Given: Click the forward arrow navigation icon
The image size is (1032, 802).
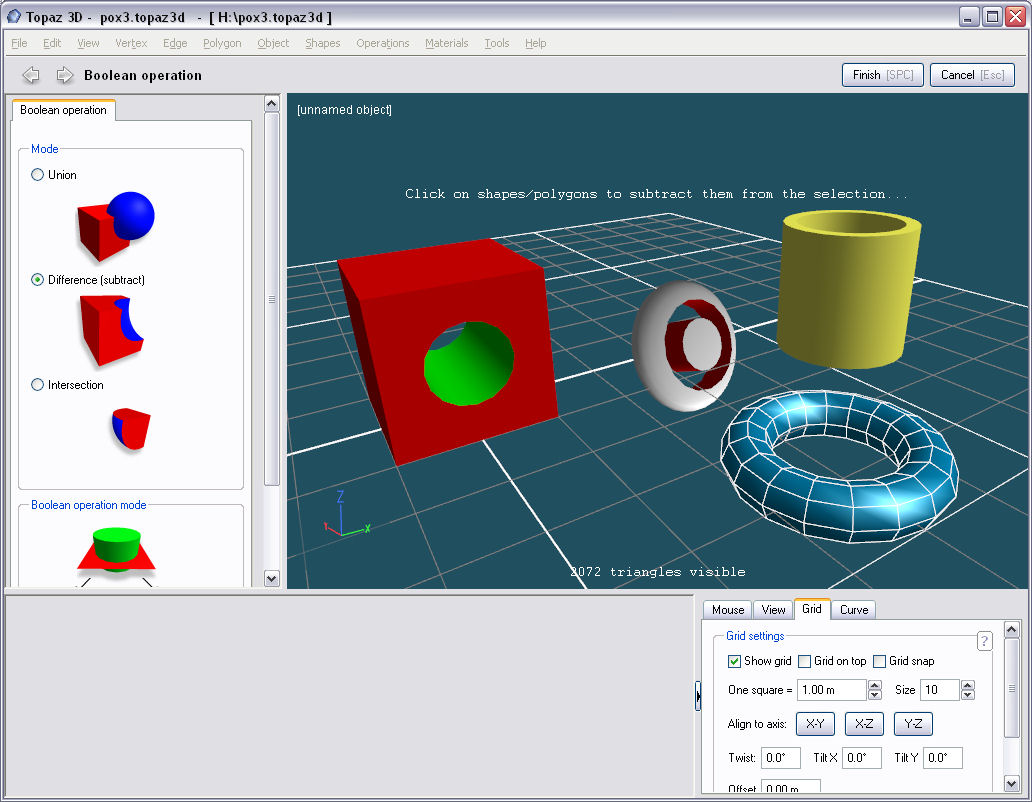Looking at the screenshot, I should click(x=65, y=75).
